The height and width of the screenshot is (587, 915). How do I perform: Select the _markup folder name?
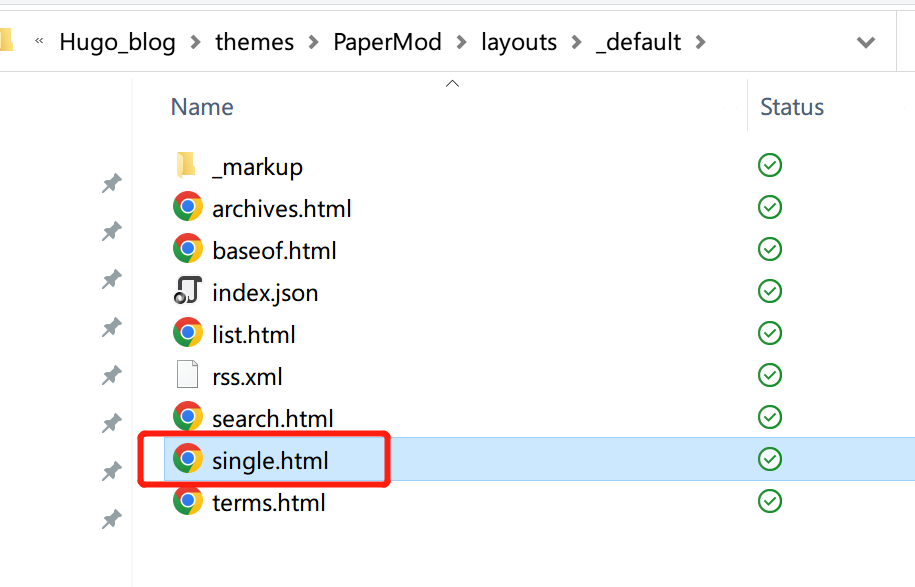click(257, 167)
